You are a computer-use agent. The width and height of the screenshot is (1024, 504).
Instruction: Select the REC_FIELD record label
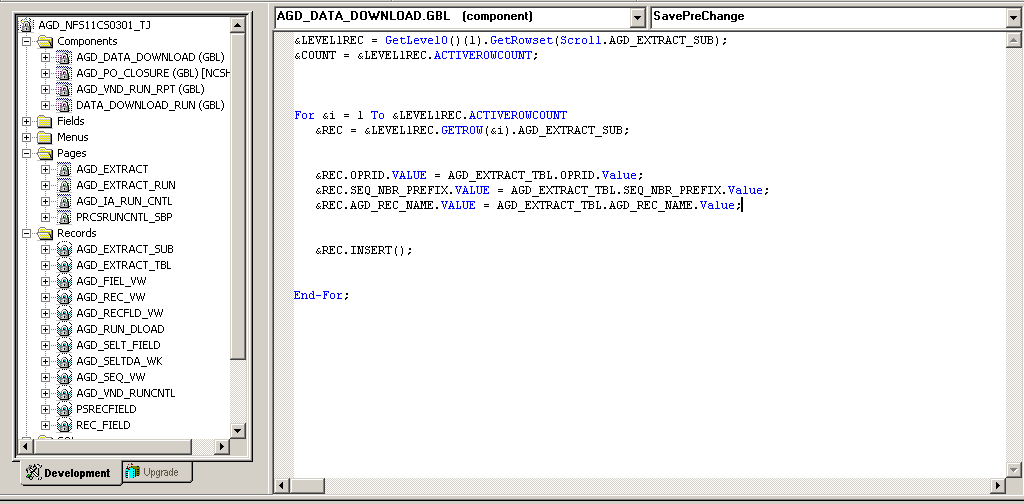pyautogui.click(x=103, y=425)
